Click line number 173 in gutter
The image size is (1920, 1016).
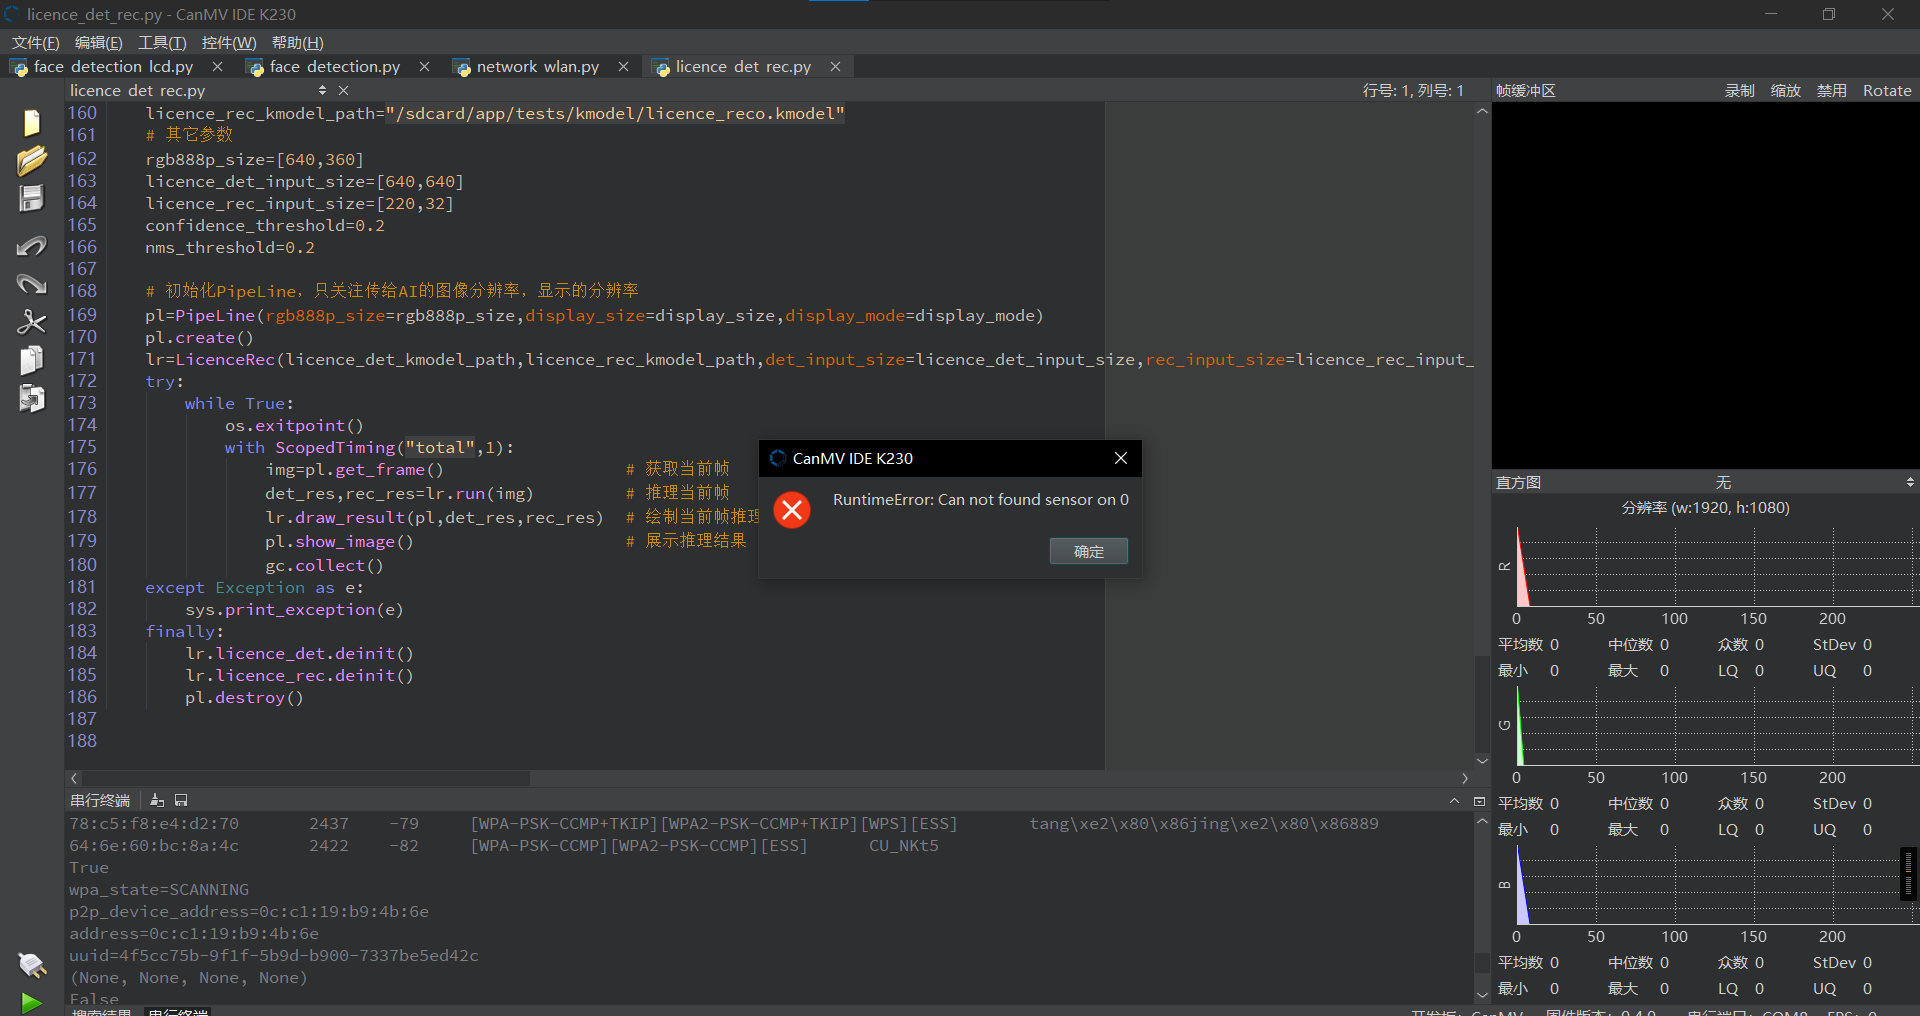coord(82,403)
